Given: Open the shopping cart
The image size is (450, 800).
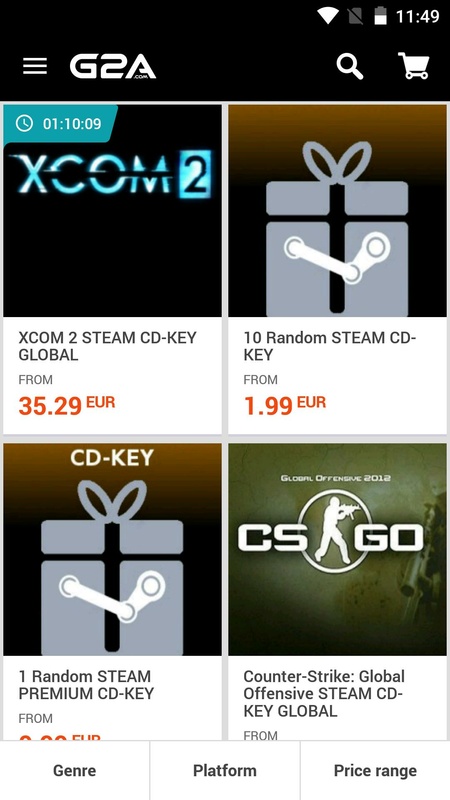Looking at the screenshot, I should [x=413, y=66].
